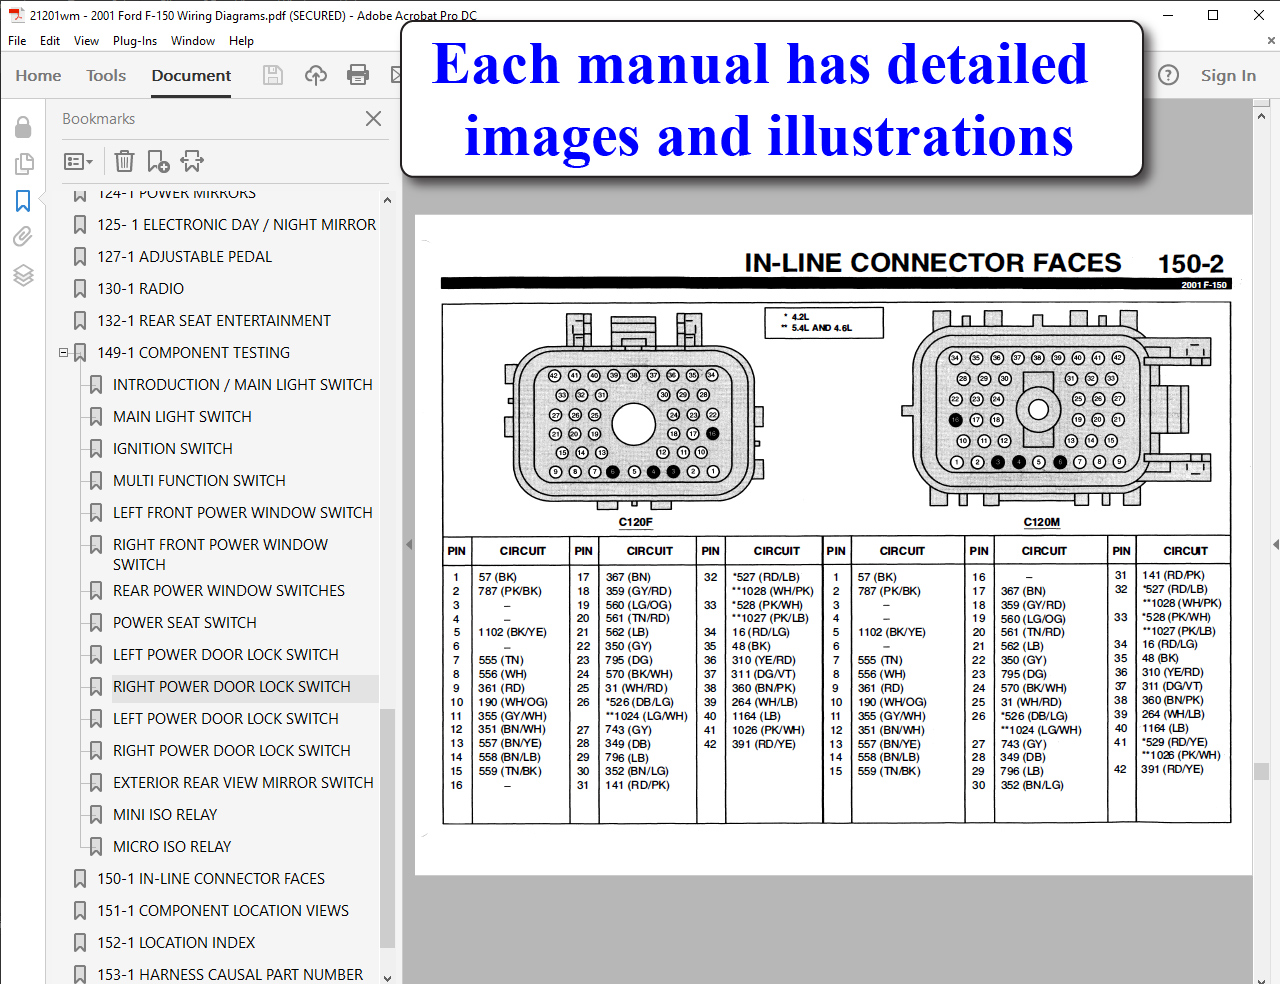Open the Plug-Ins menu
This screenshot has height=984, width=1280.
pyautogui.click(x=135, y=41)
